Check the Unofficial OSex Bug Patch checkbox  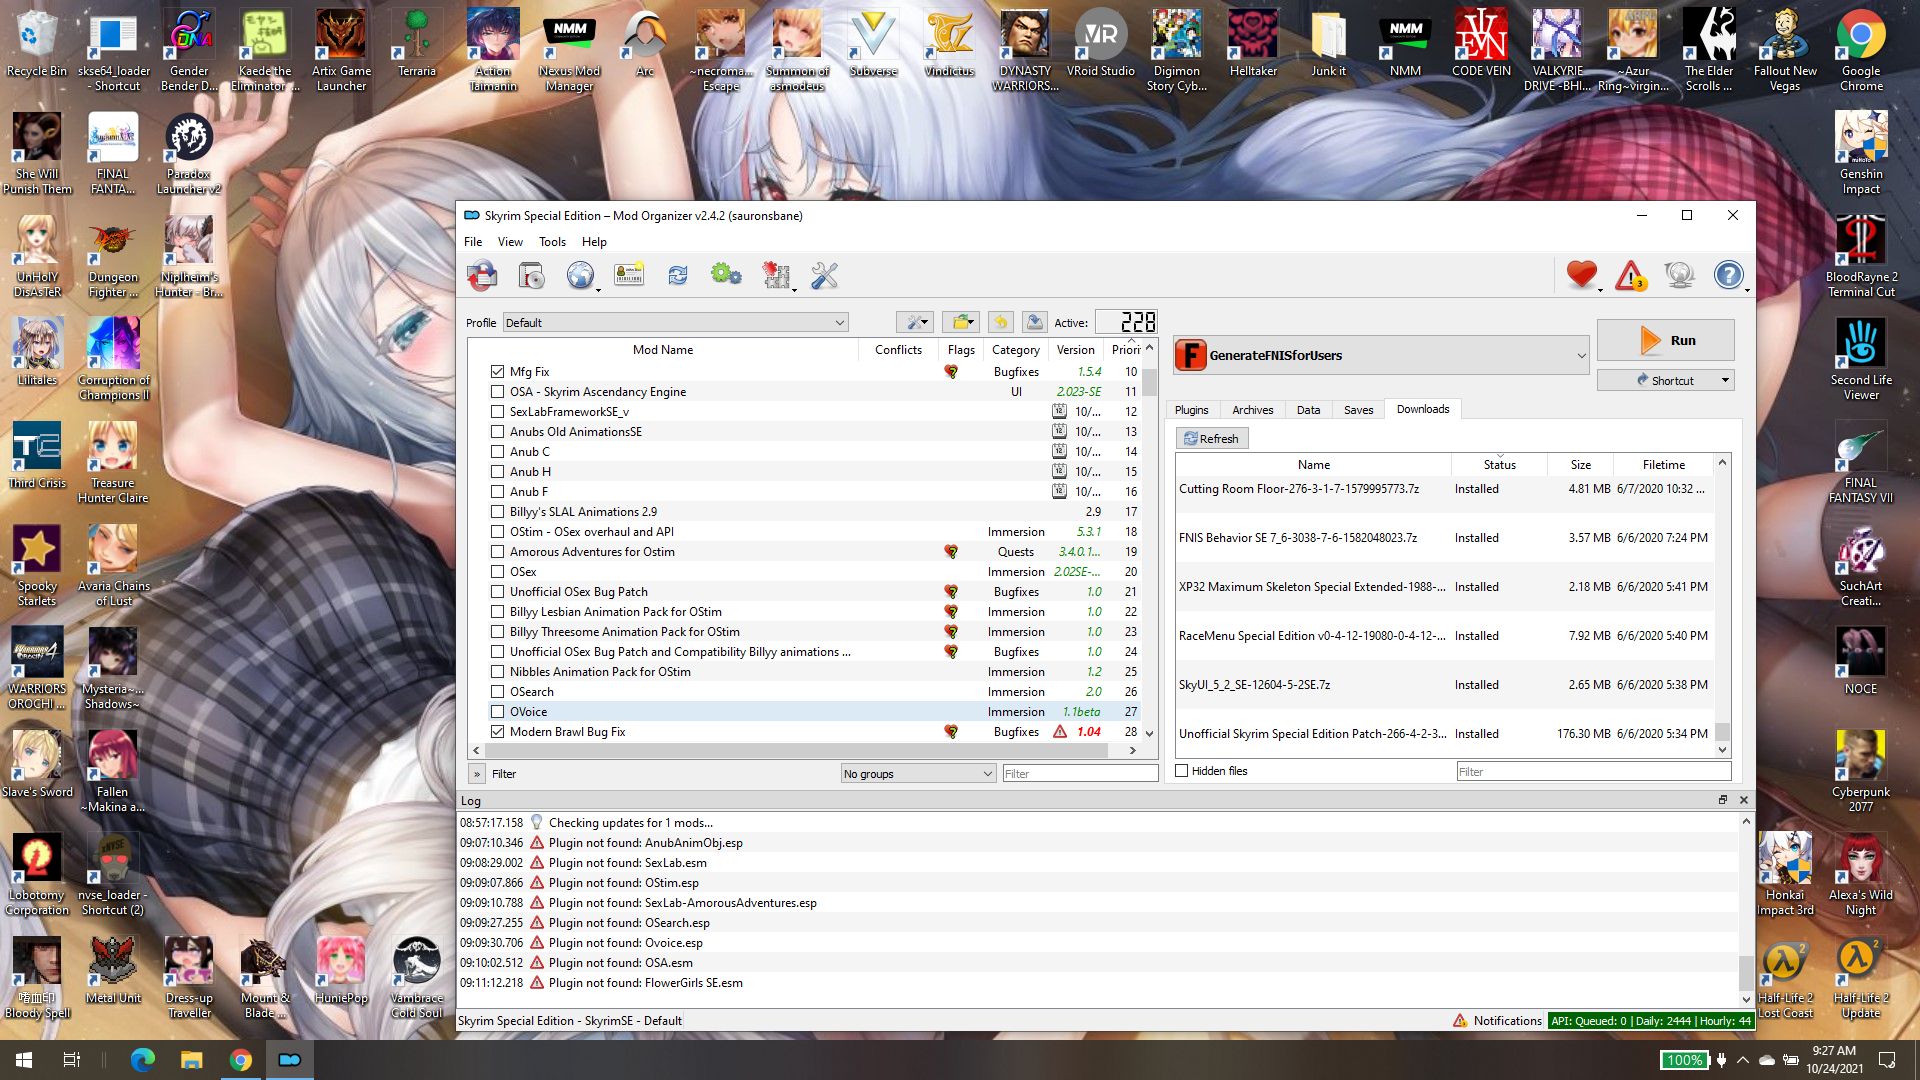click(x=497, y=592)
